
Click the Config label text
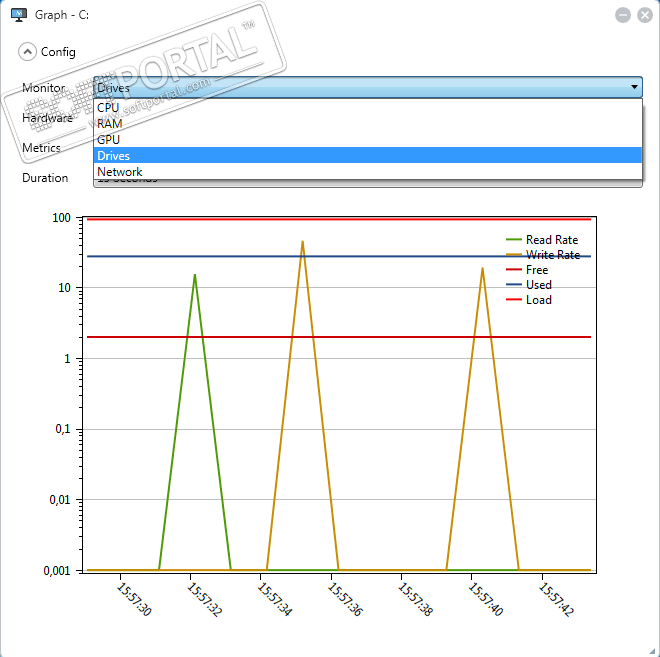coord(58,52)
